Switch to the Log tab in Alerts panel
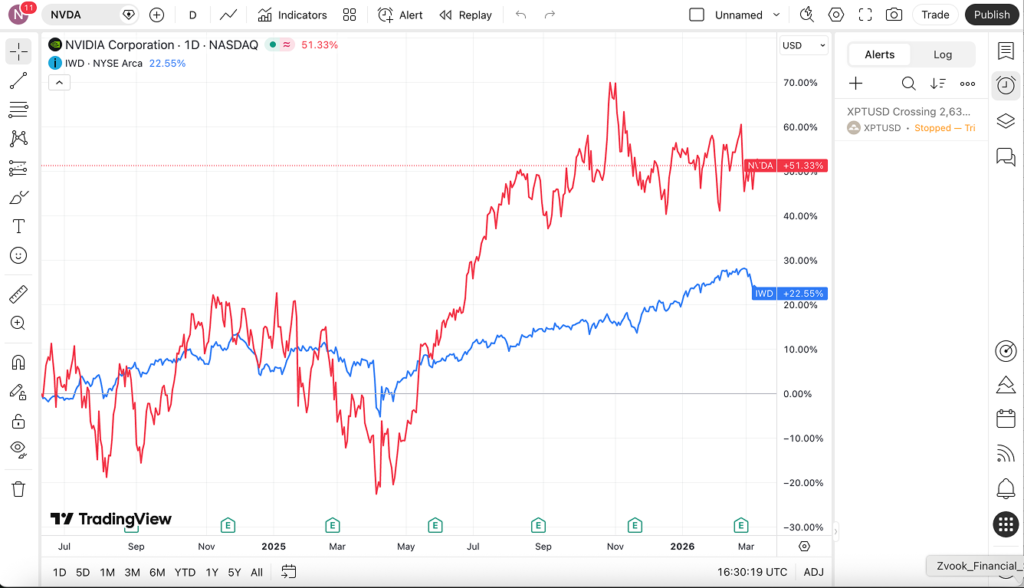 (941, 54)
